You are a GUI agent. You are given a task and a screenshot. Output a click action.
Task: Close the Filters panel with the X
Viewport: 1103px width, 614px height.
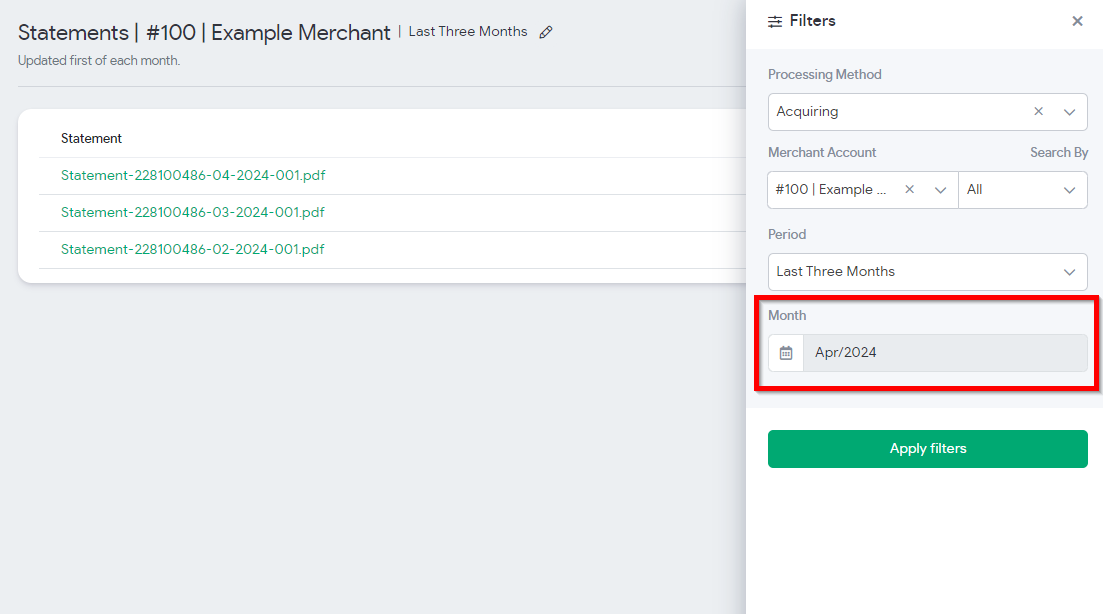point(1077,21)
